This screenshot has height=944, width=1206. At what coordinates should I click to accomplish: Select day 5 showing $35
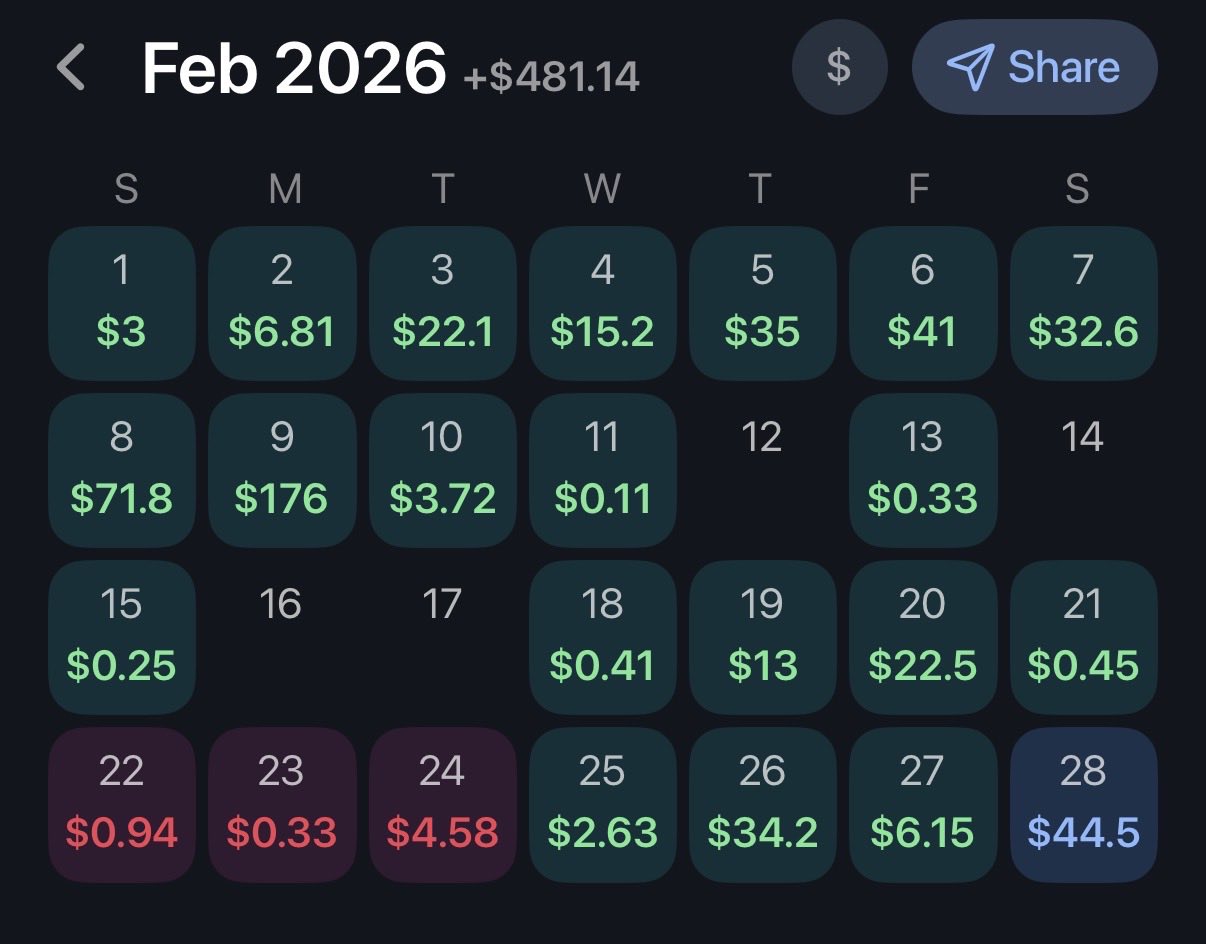(x=762, y=303)
